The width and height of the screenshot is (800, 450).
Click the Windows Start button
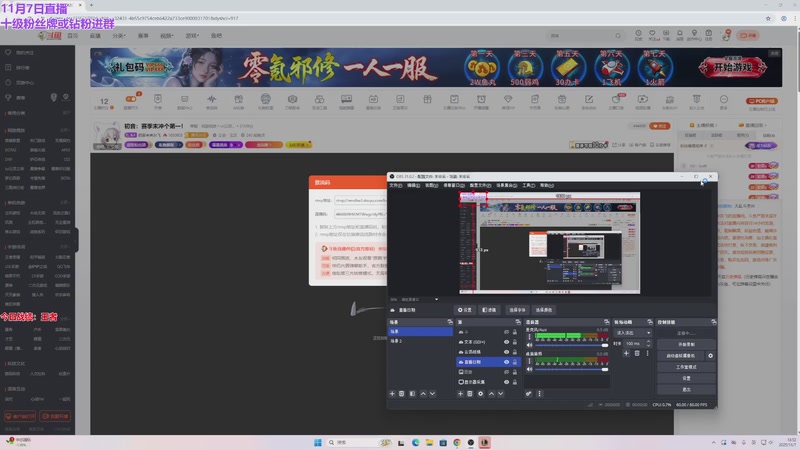coord(318,442)
